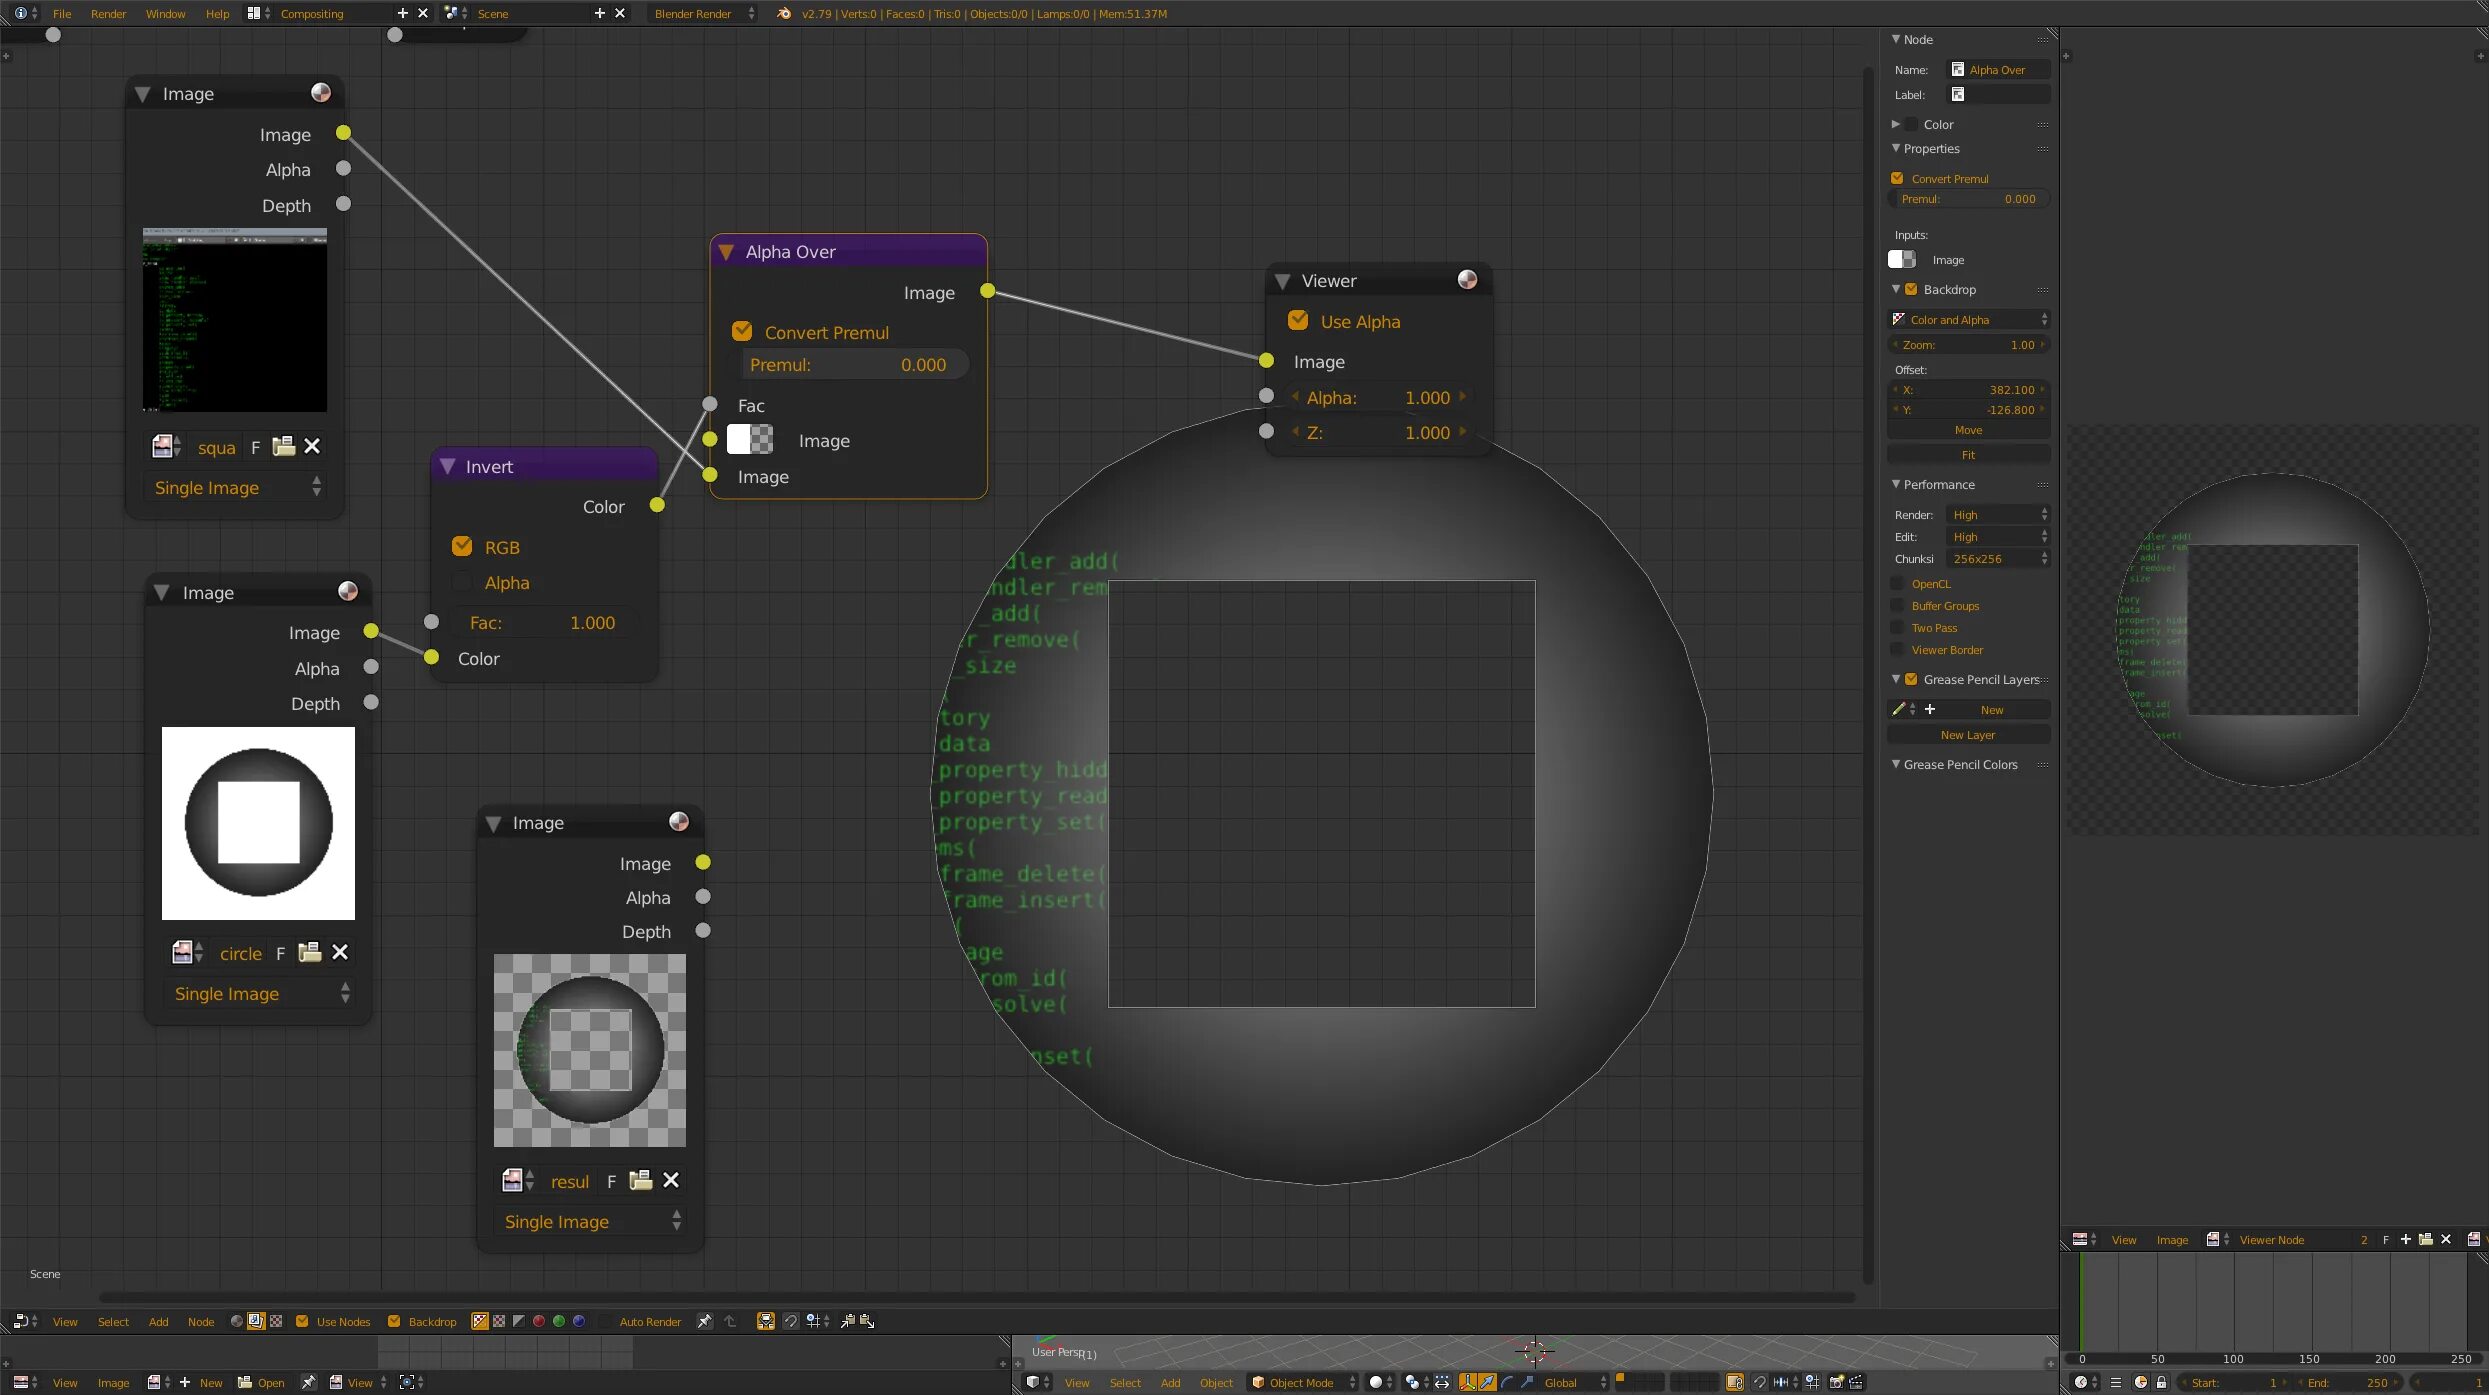2489x1395 pixels.
Task: Unlink the circle image with the X icon
Action: coord(340,952)
